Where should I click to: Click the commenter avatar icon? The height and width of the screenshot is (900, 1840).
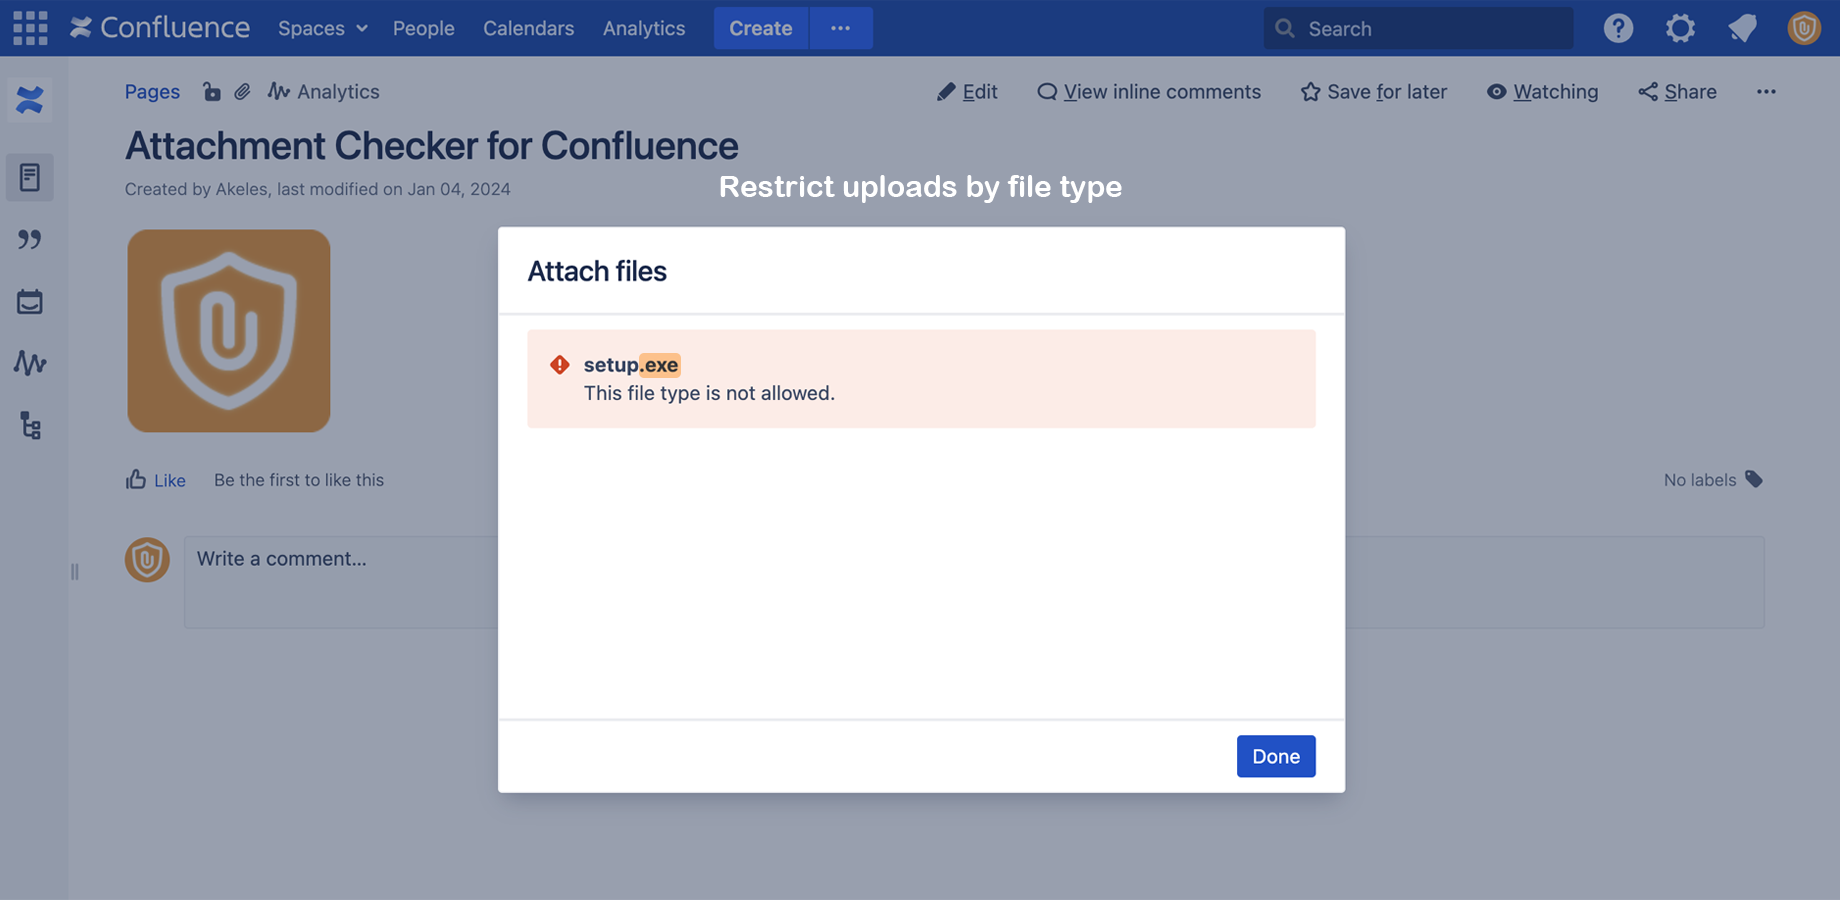pos(147,560)
